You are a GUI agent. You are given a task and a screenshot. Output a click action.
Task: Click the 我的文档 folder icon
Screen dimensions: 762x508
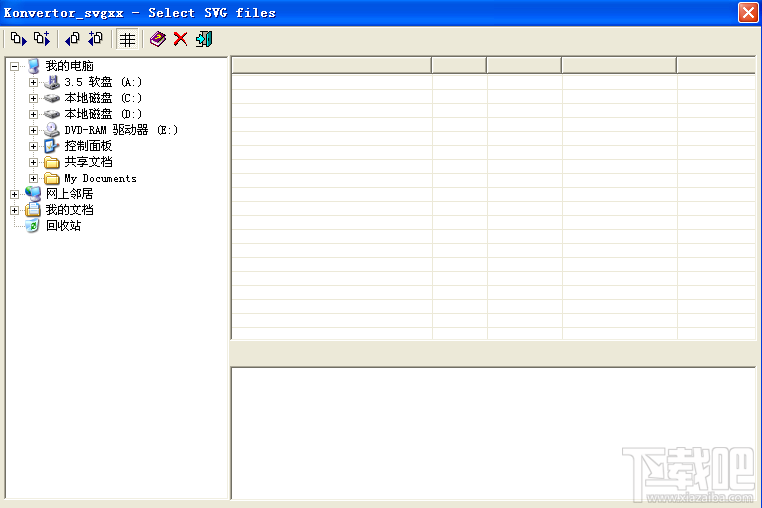pyautogui.click(x=33, y=210)
